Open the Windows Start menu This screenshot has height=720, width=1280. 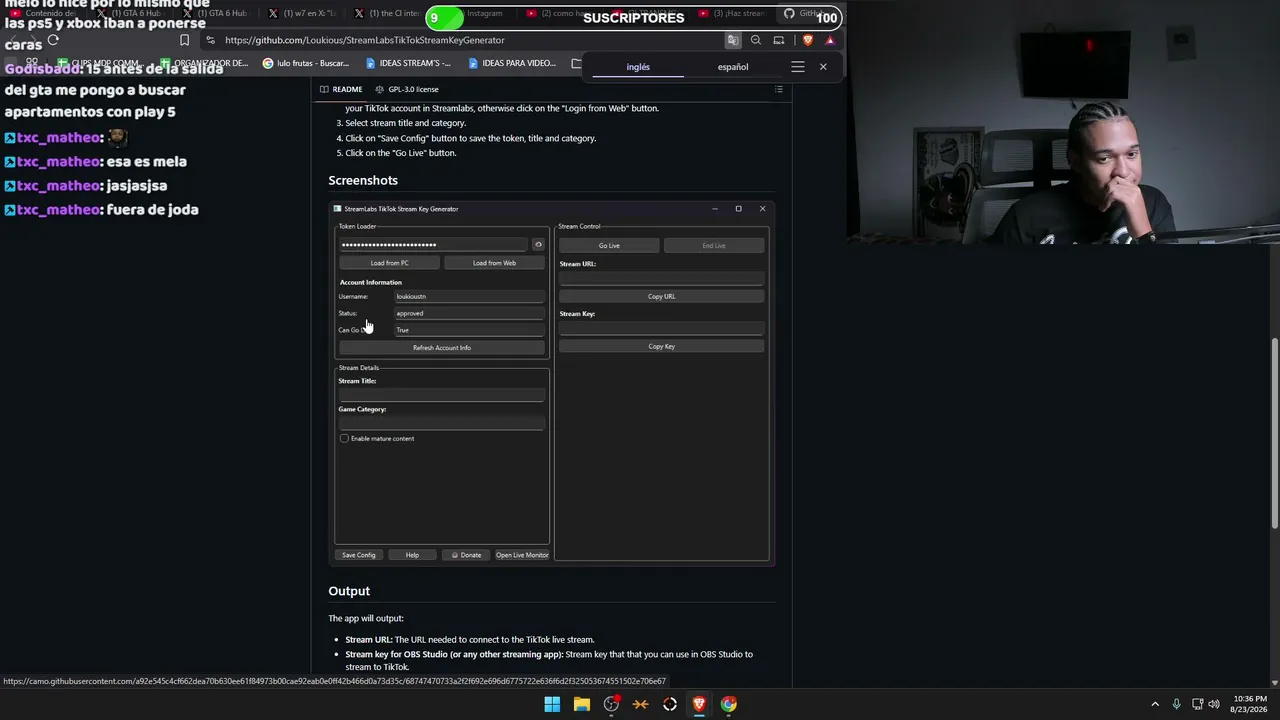pos(552,704)
